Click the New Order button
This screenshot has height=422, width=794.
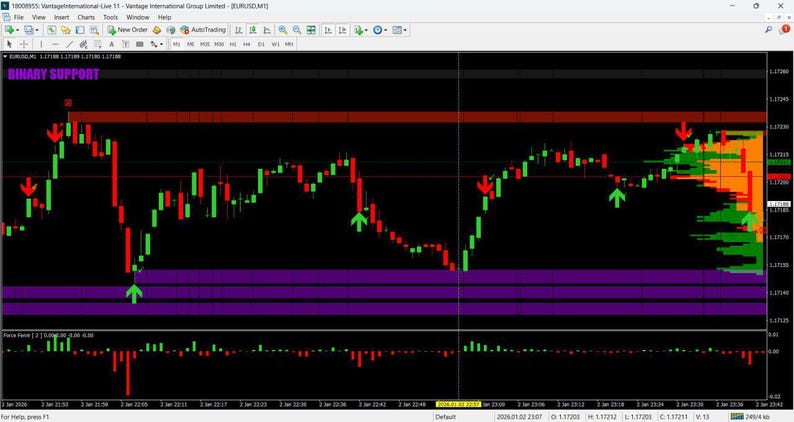(128, 30)
